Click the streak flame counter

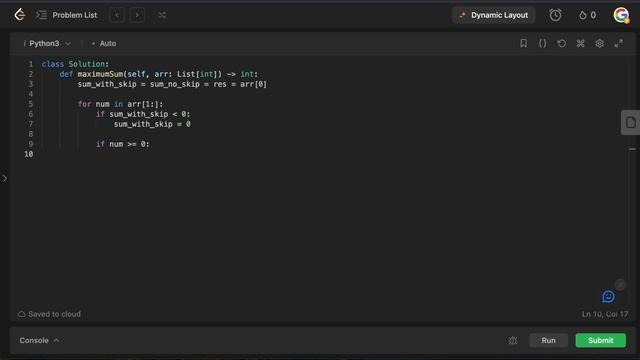coord(587,15)
